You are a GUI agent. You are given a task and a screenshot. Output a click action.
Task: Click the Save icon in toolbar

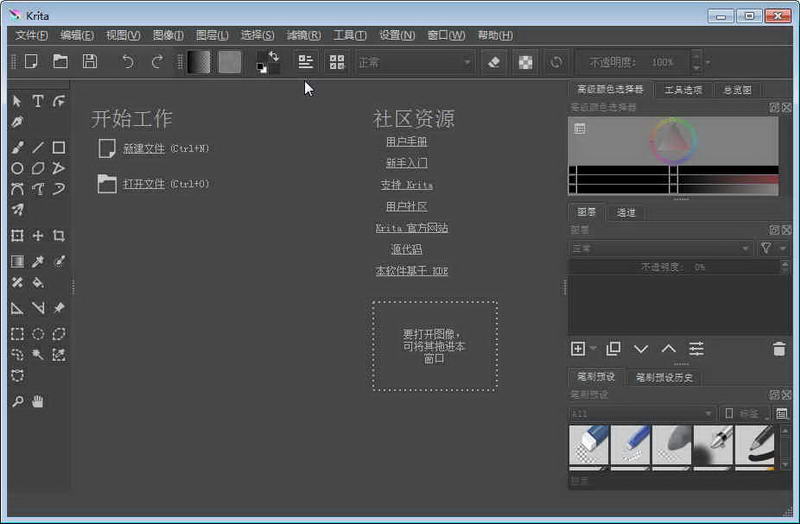point(90,62)
